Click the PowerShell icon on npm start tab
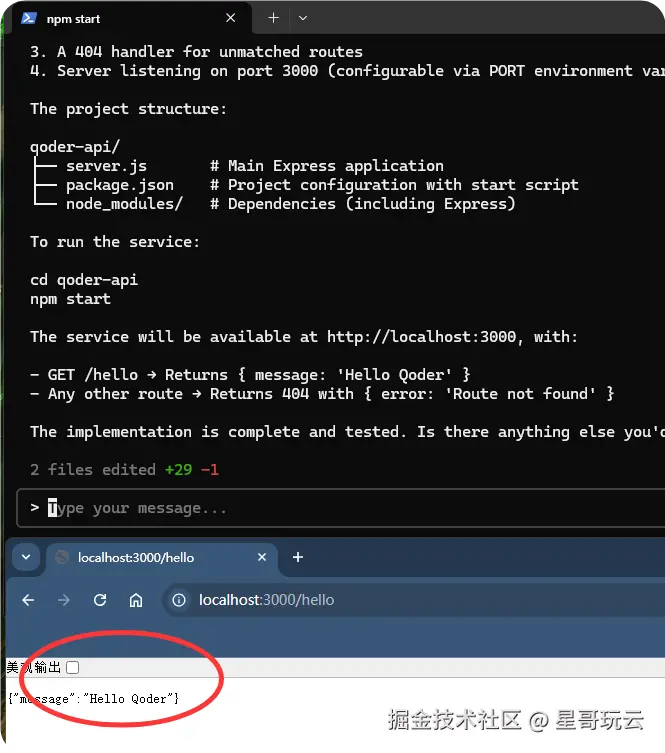Screen dimensions: 665x753 29,18
